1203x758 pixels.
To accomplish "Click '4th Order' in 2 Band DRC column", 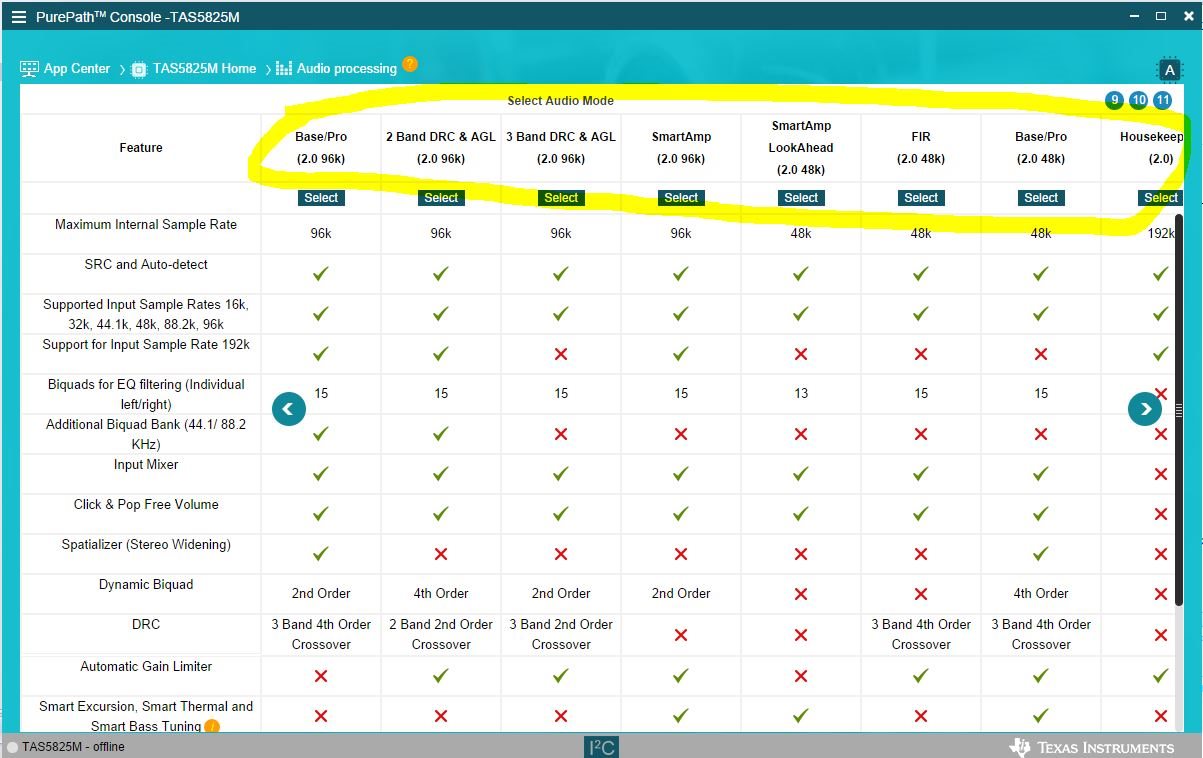I will 441,594.
